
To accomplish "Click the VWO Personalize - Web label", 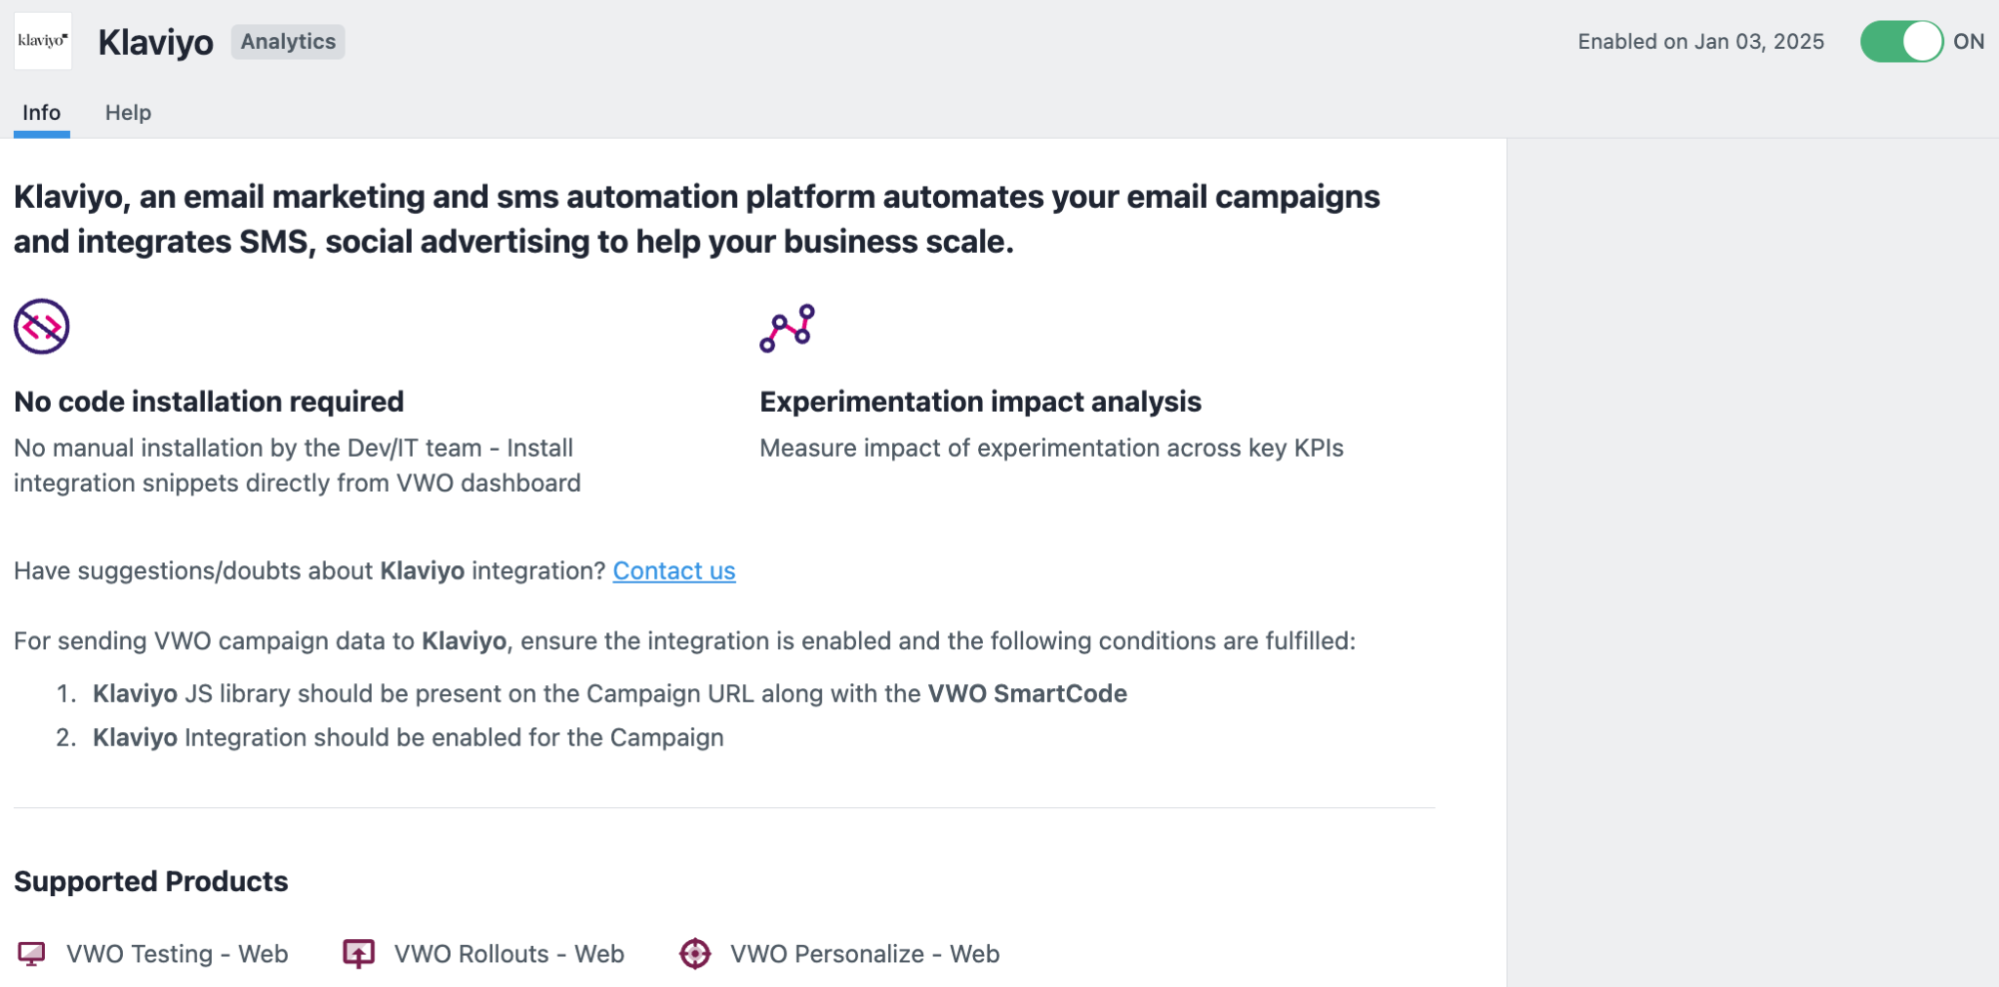I will 865,954.
